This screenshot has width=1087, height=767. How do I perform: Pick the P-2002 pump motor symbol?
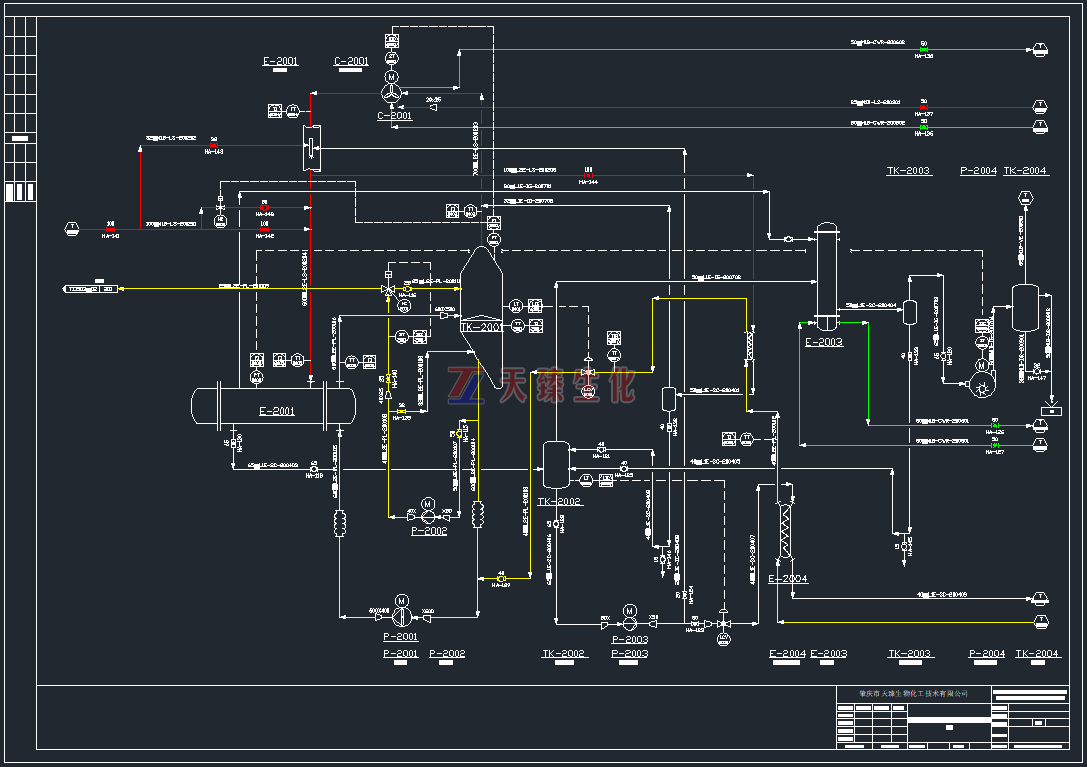(x=428, y=504)
